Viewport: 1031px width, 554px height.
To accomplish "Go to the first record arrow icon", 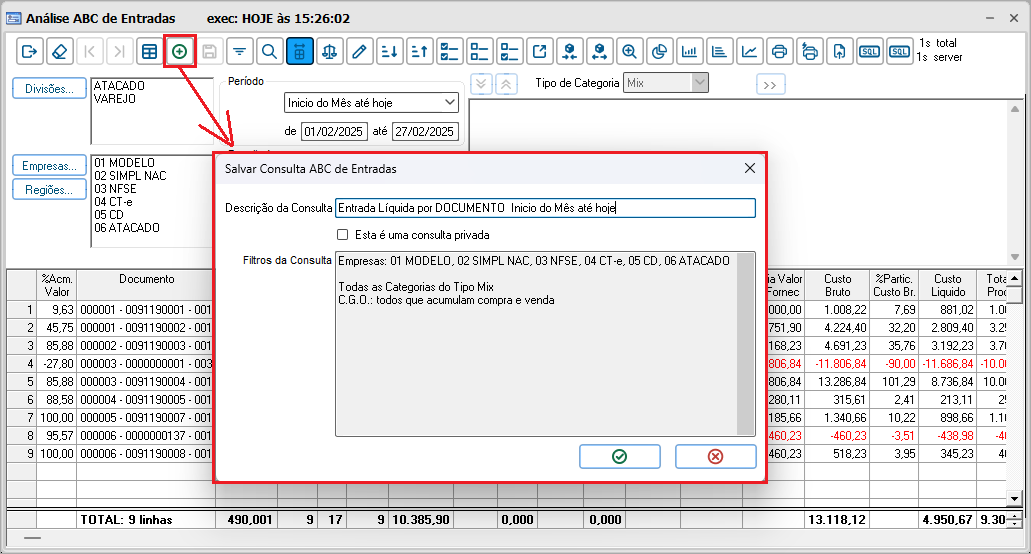I will click(x=89, y=51).
